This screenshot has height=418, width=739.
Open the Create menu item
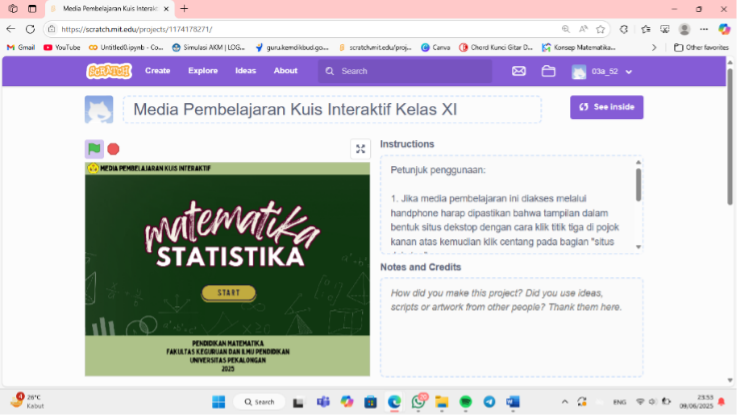click(157, 71)
